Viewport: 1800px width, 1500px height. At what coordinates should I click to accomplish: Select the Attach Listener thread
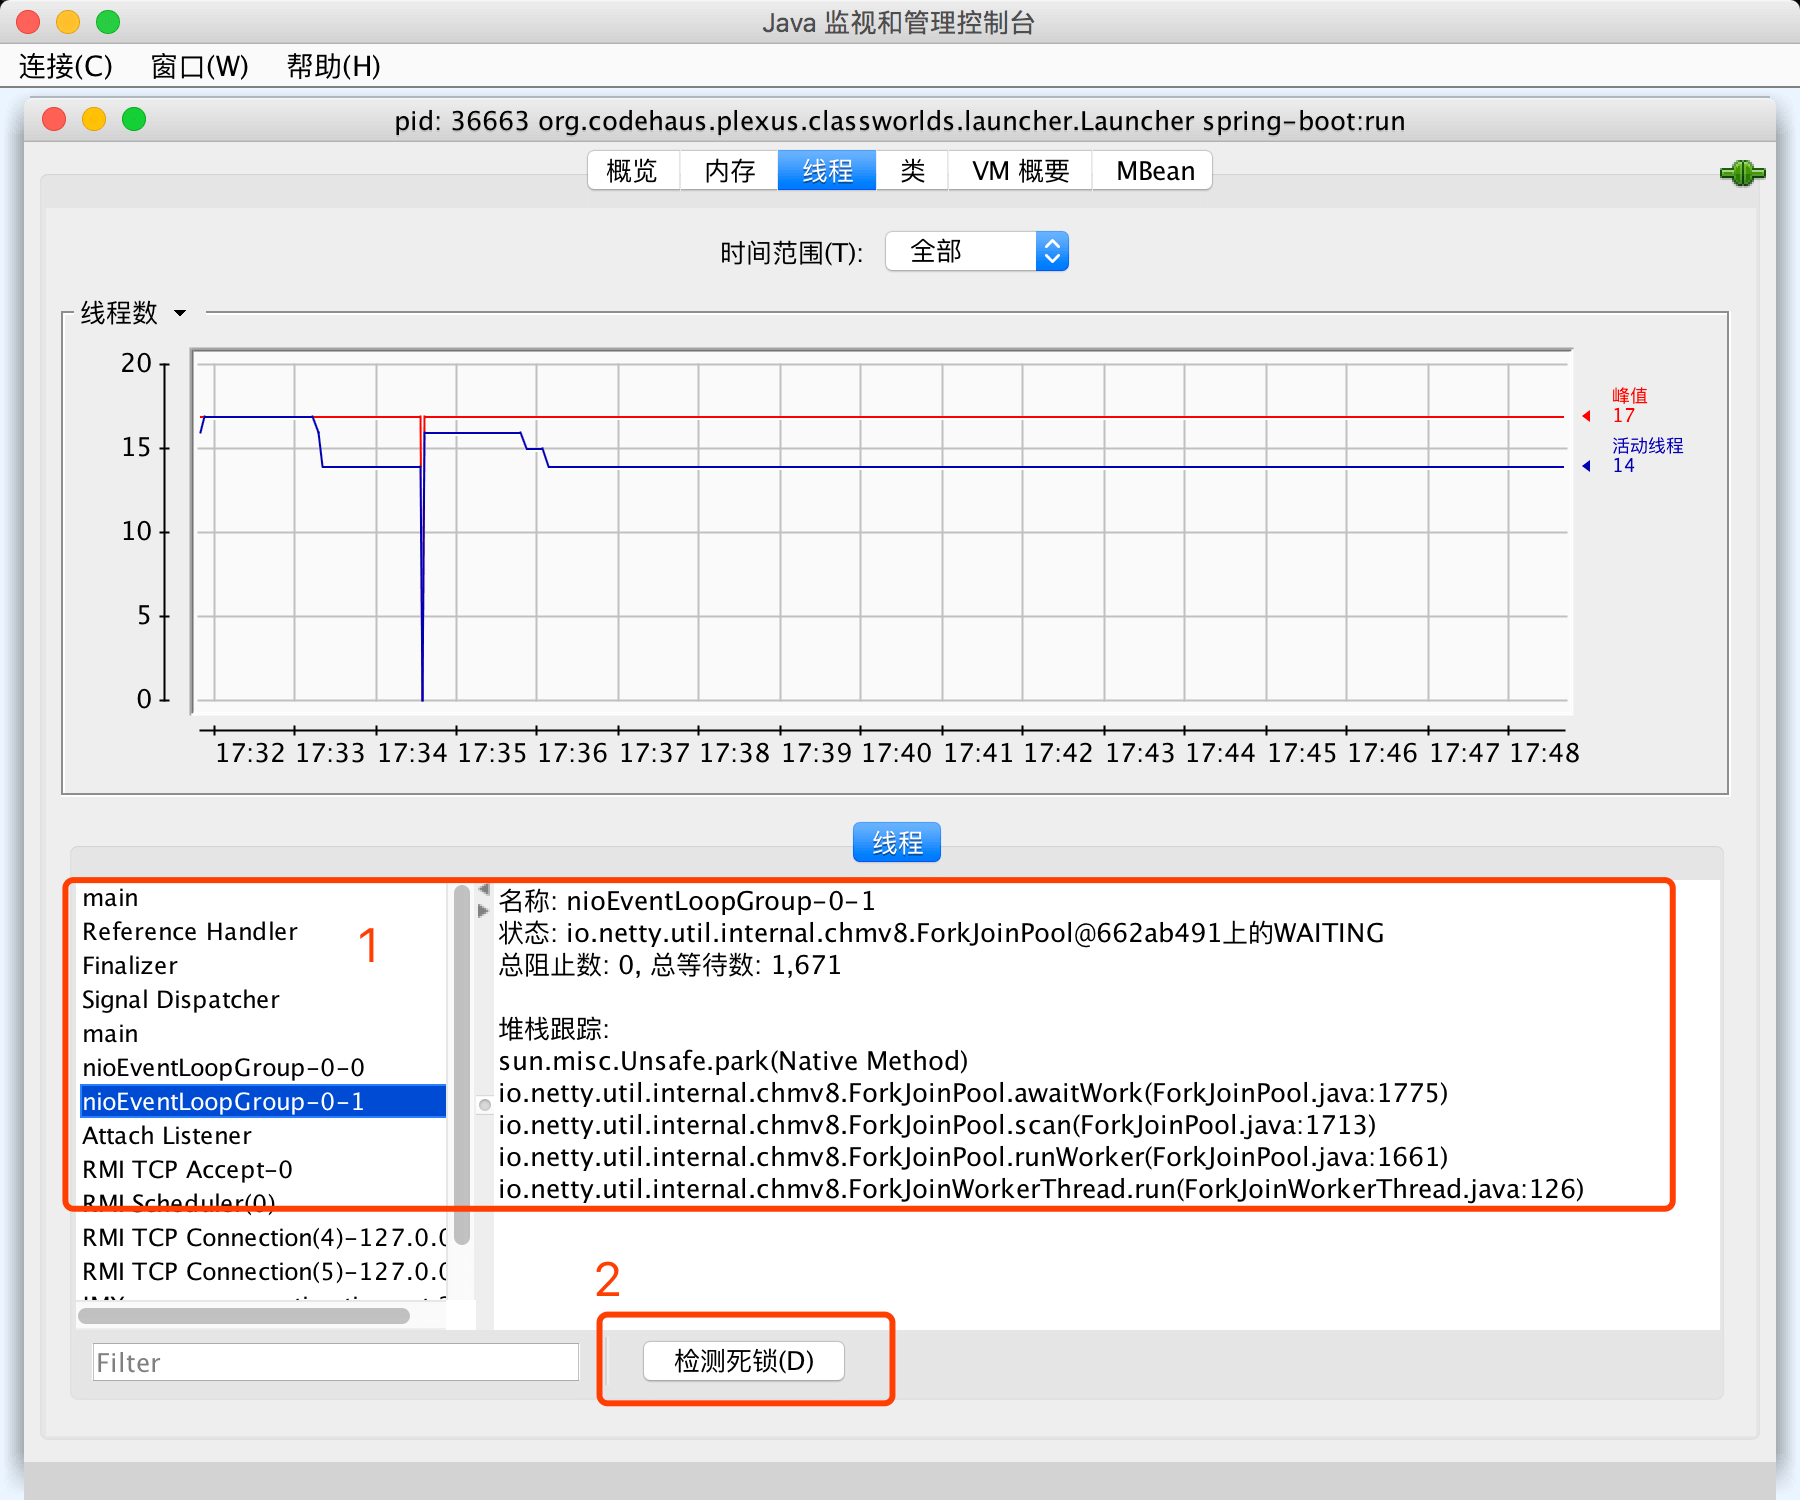(167, 1135)
